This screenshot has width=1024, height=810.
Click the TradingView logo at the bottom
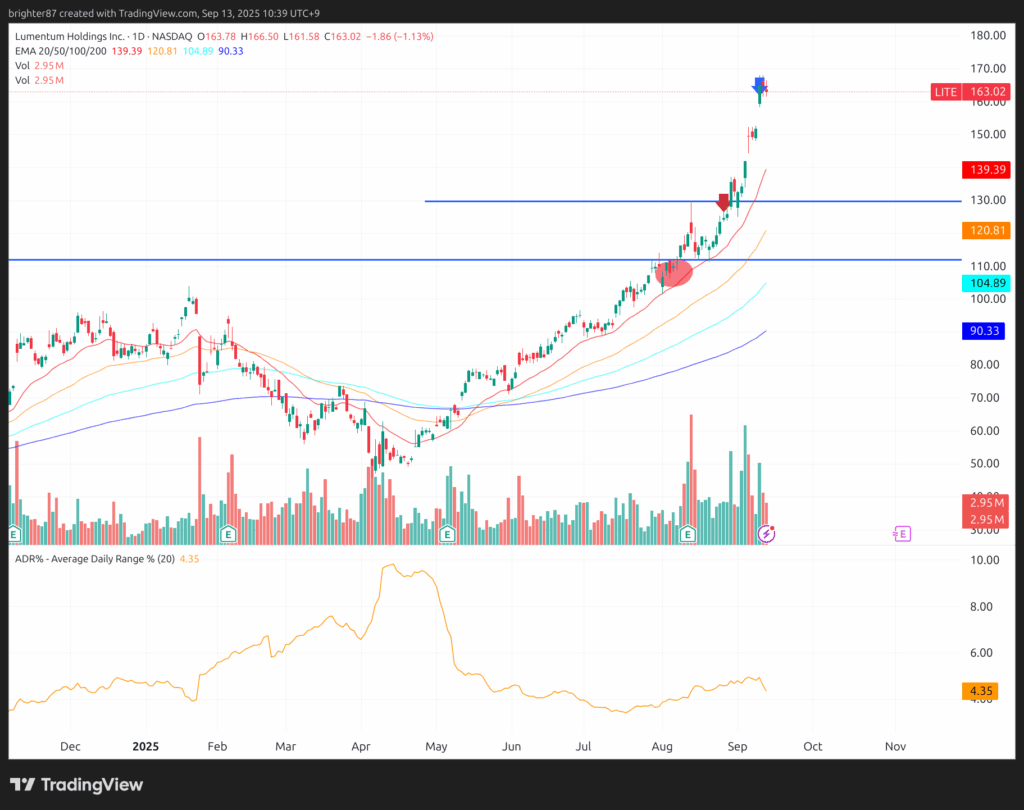(x=77, y=785)
